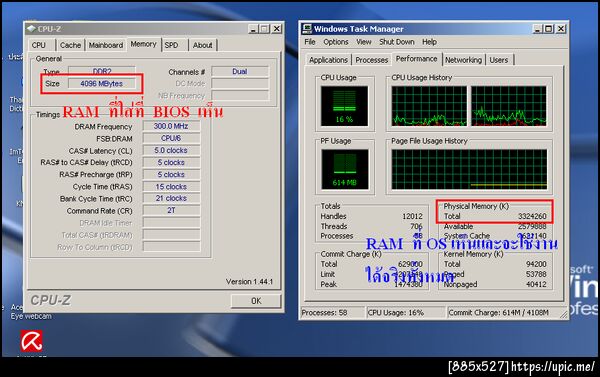Screen dimensions: 600x377
Task: Click the Eye webcam desktop shortcut label
Action: point(31,316)
